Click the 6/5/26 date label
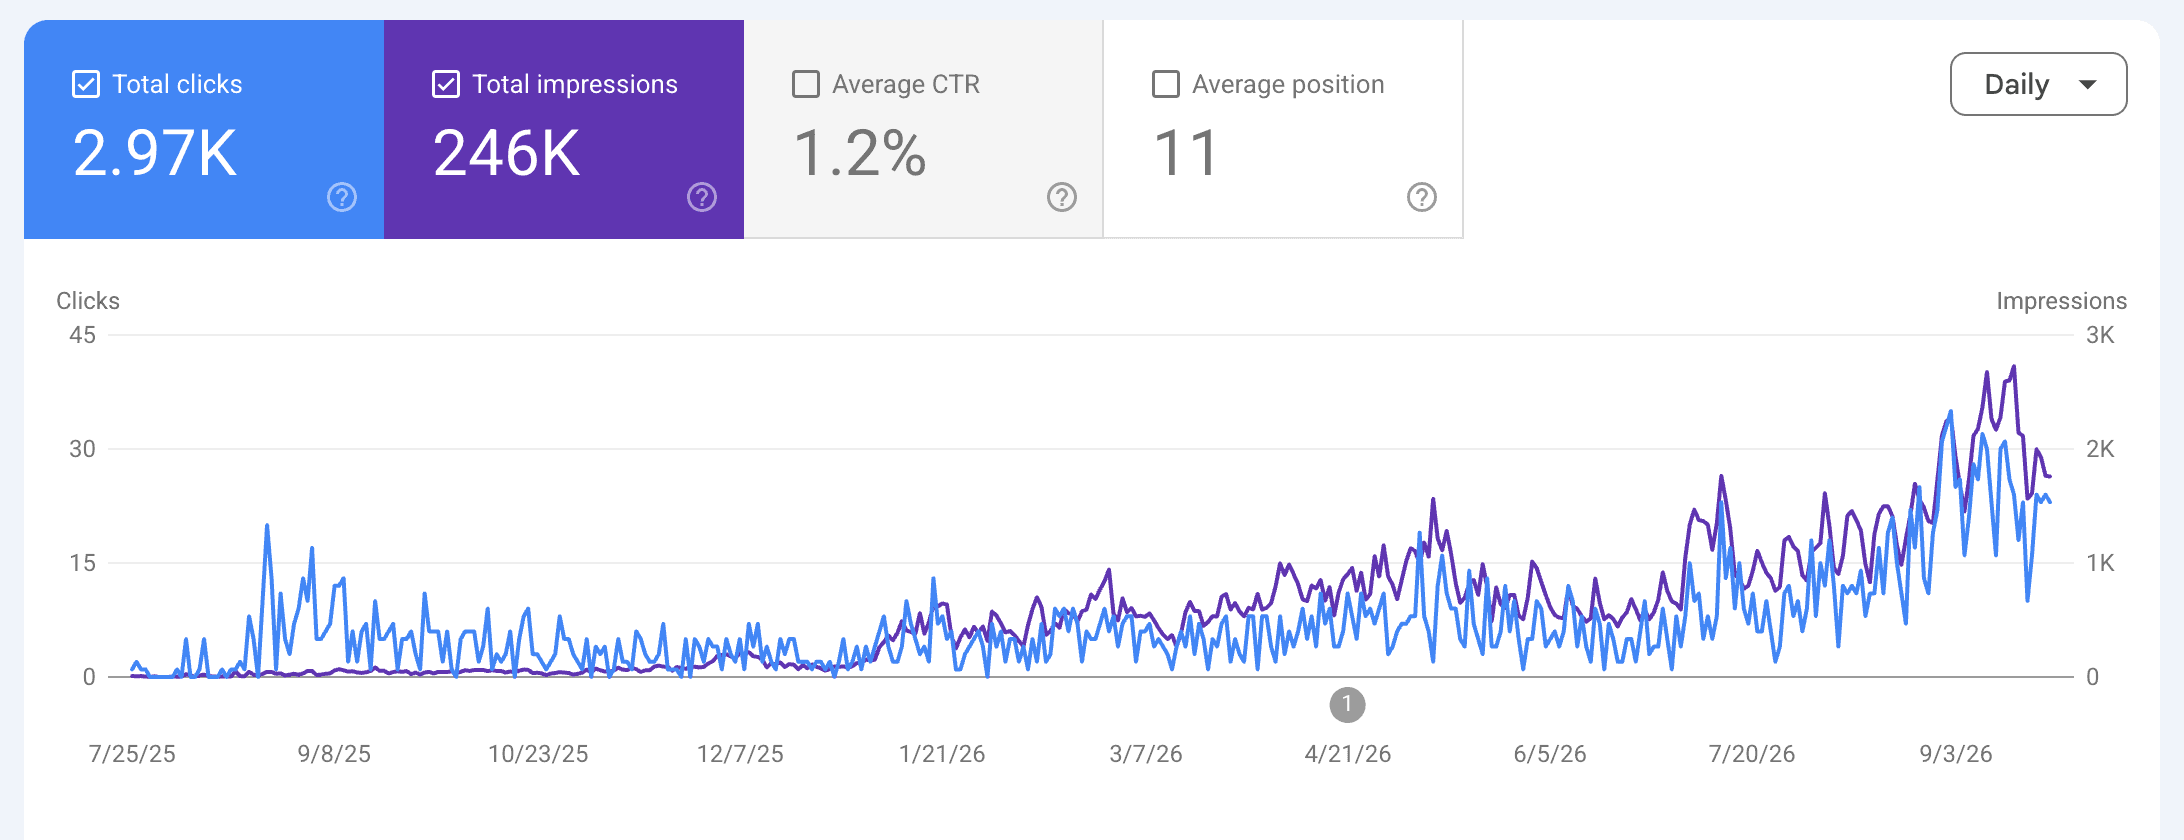The height and width of the screenshot is (840, 2184). click(1550, 754)
